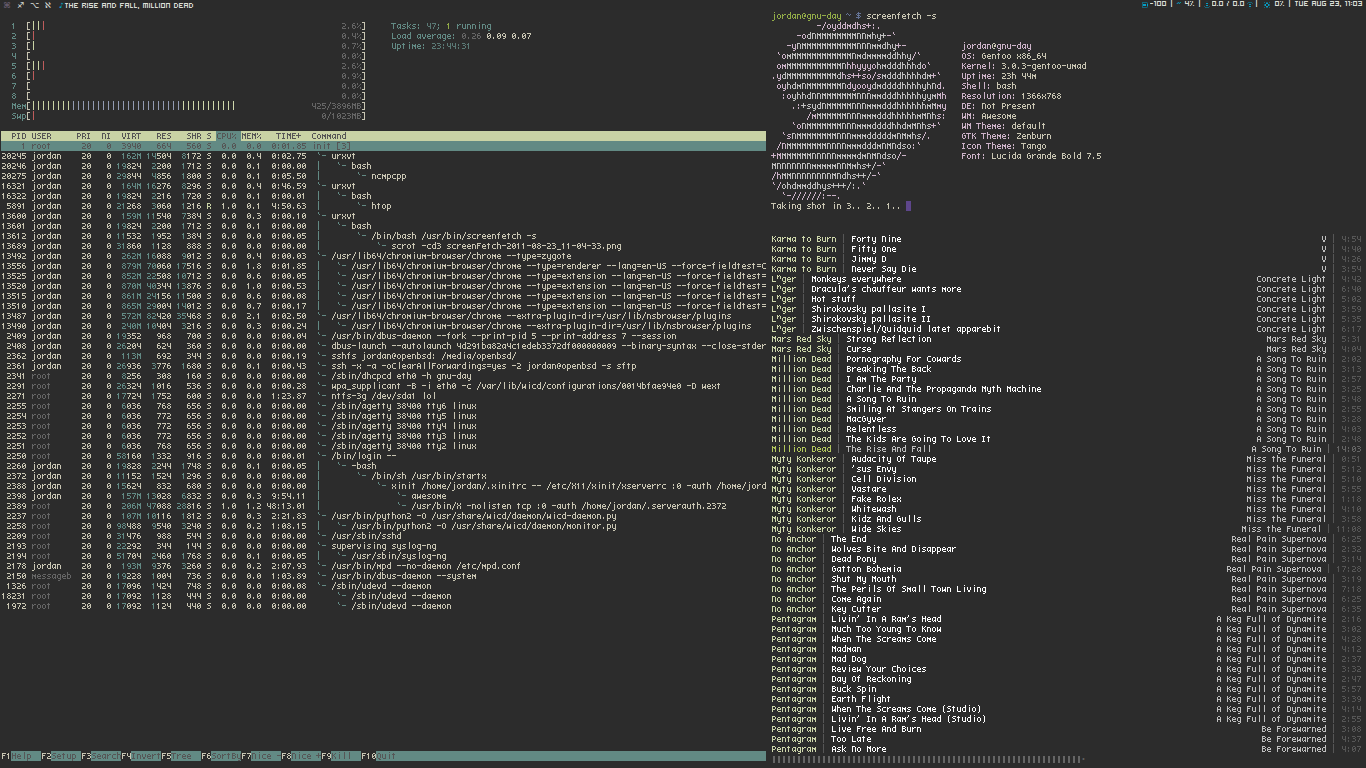Click F7 Nice - in htop footer
This screenshot has height=768, width=1366.
pos(260,756)
